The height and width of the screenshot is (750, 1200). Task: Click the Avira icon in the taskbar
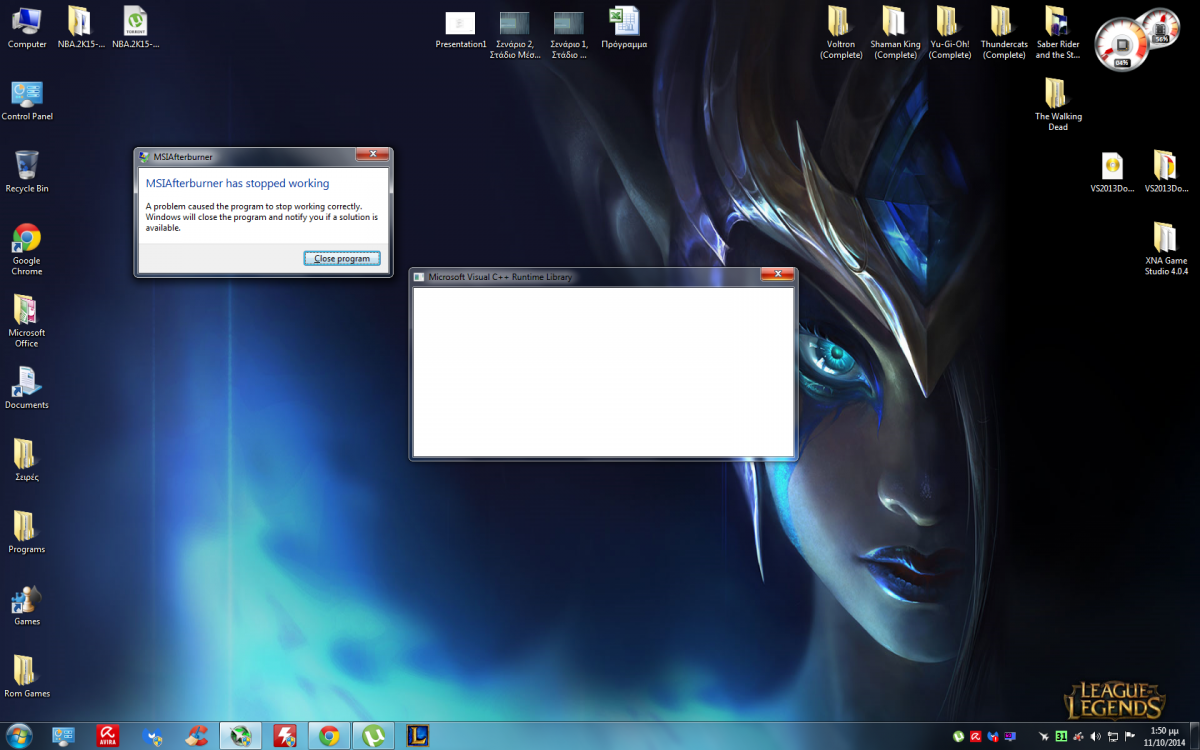pyautogui.click(x=106, y=736)
